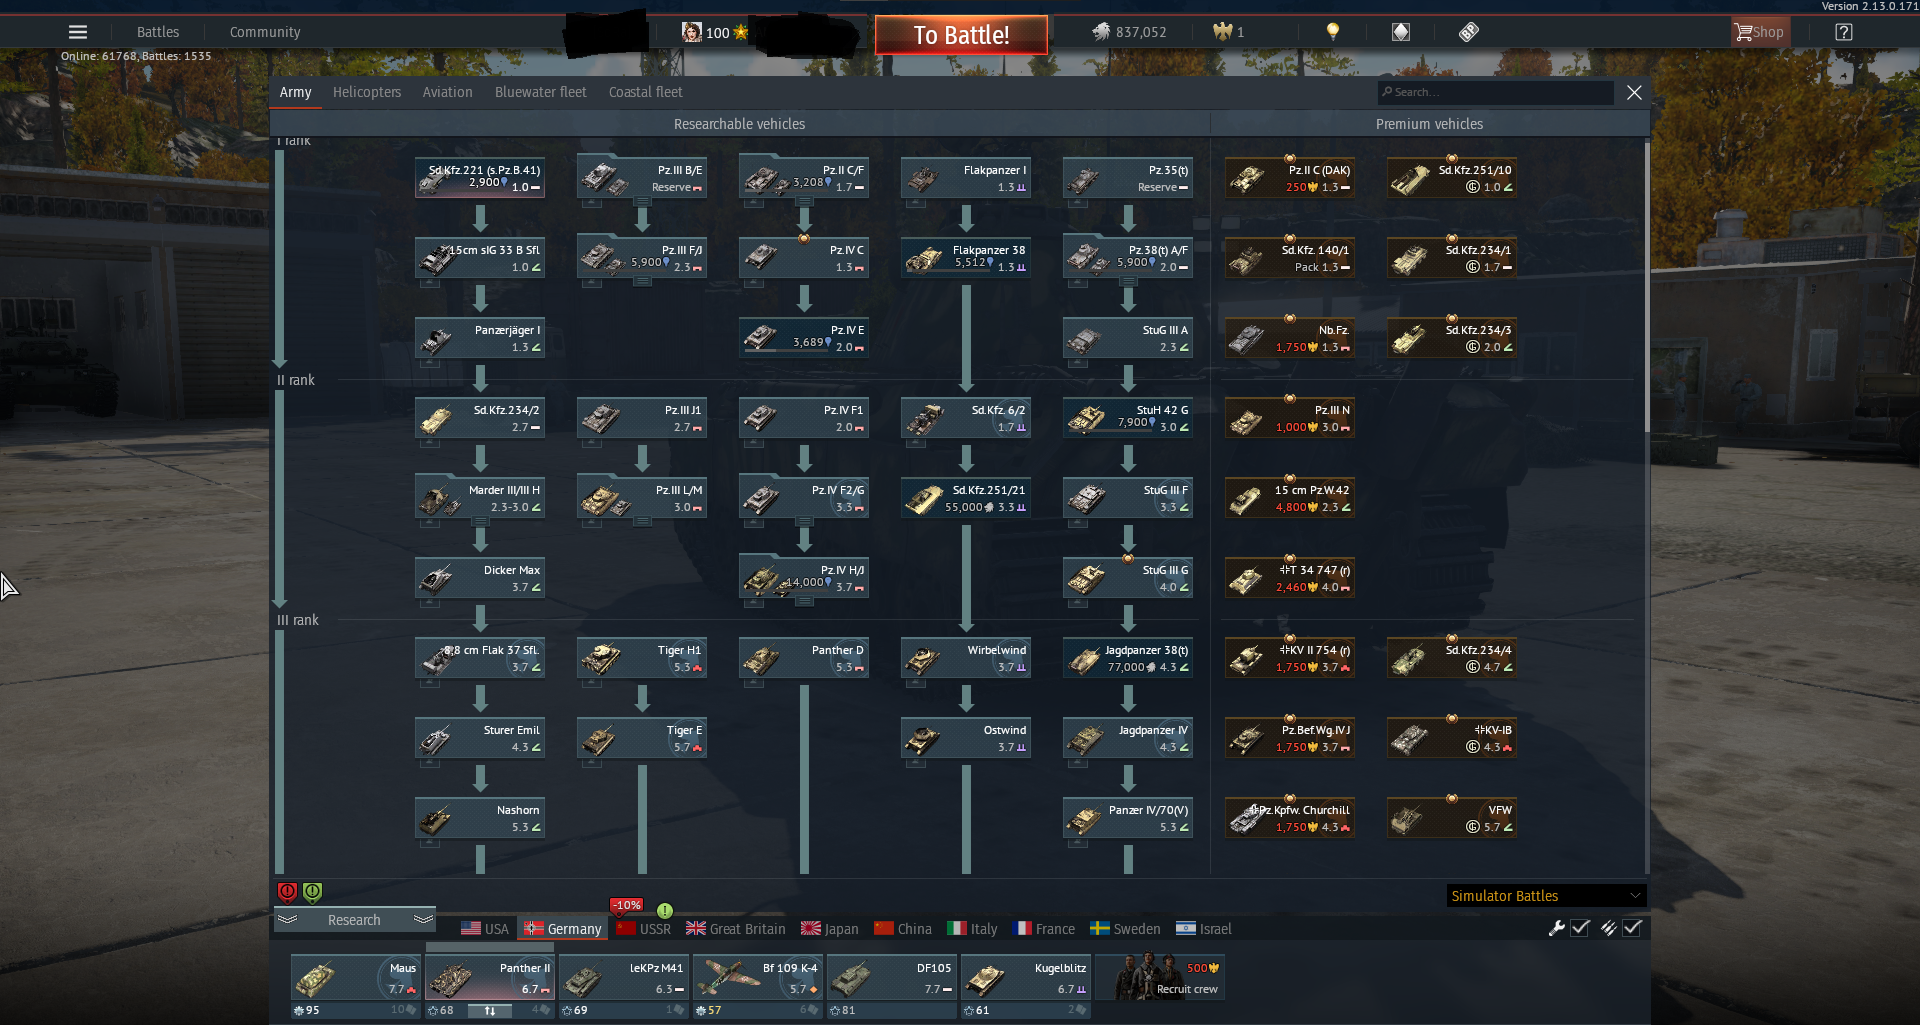
Task: Select the Great Britain nation tab
Action: 735,929
